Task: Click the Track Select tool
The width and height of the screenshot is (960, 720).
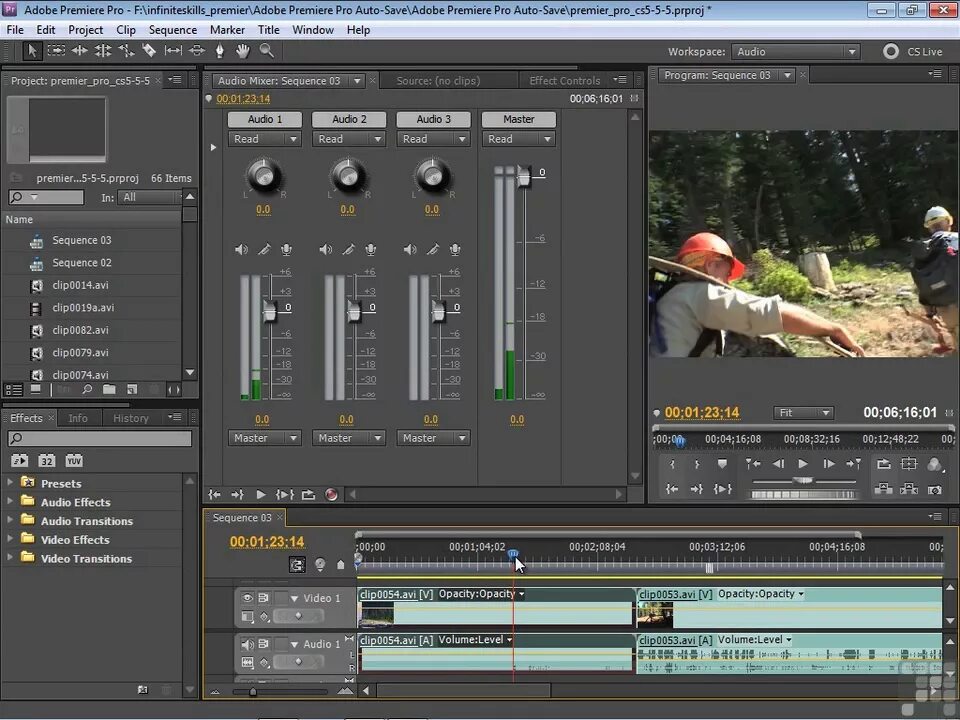Action: (56, 51)
